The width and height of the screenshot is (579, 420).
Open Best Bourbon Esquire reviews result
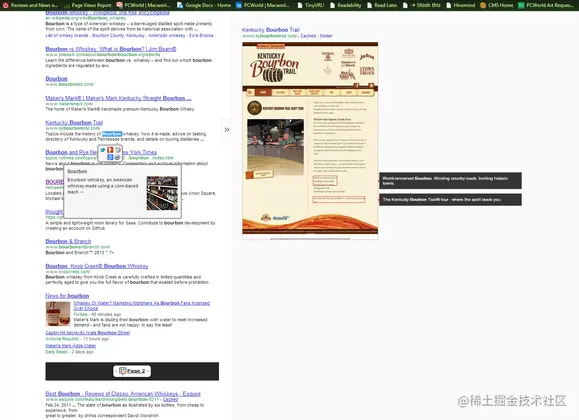123,394
